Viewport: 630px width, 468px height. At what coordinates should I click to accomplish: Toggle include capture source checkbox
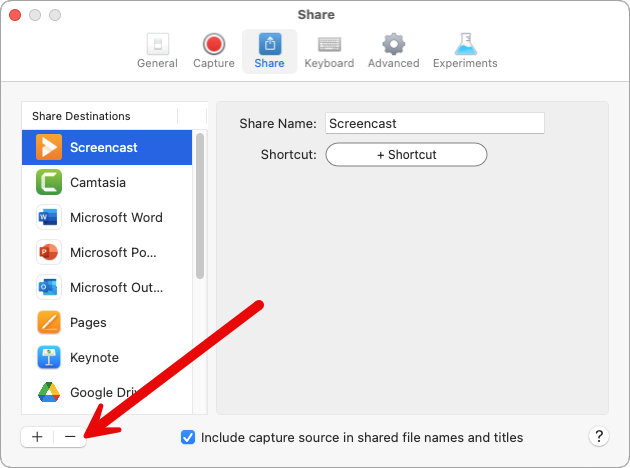pyautogui.click(x=188, y=437)
